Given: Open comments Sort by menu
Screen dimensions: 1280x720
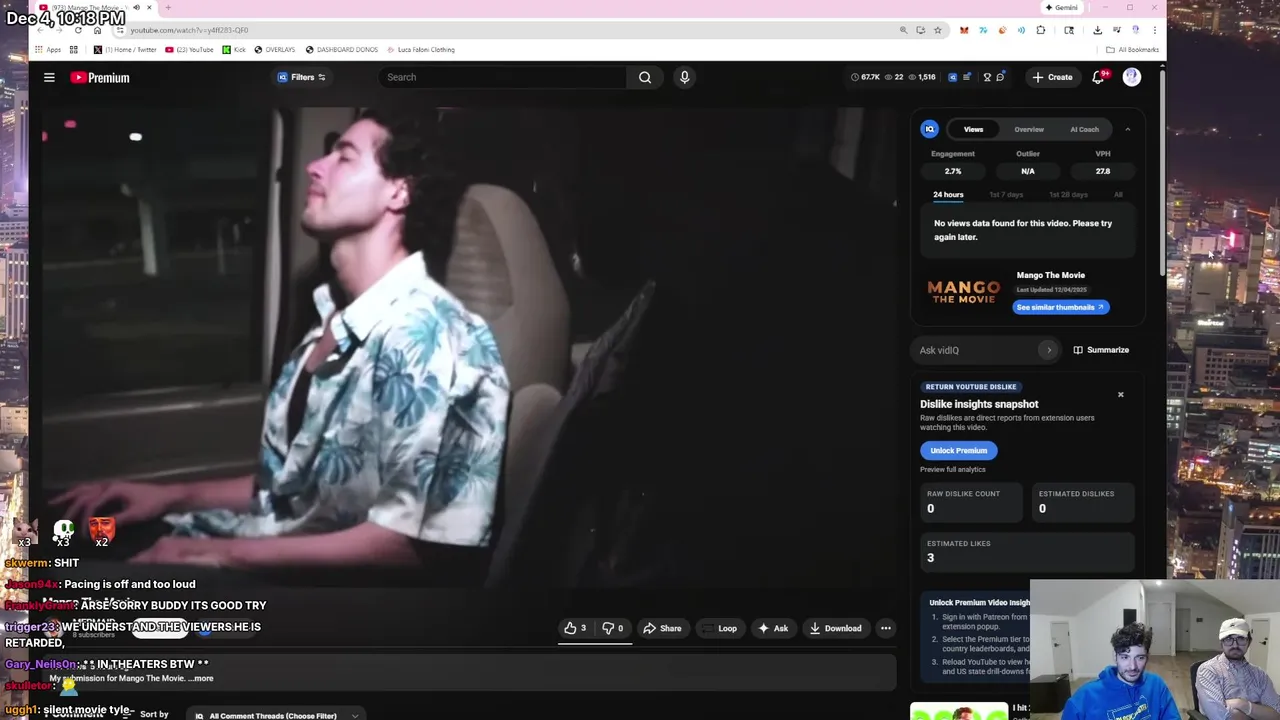Looking at the screenshot, I should [154, 714].
